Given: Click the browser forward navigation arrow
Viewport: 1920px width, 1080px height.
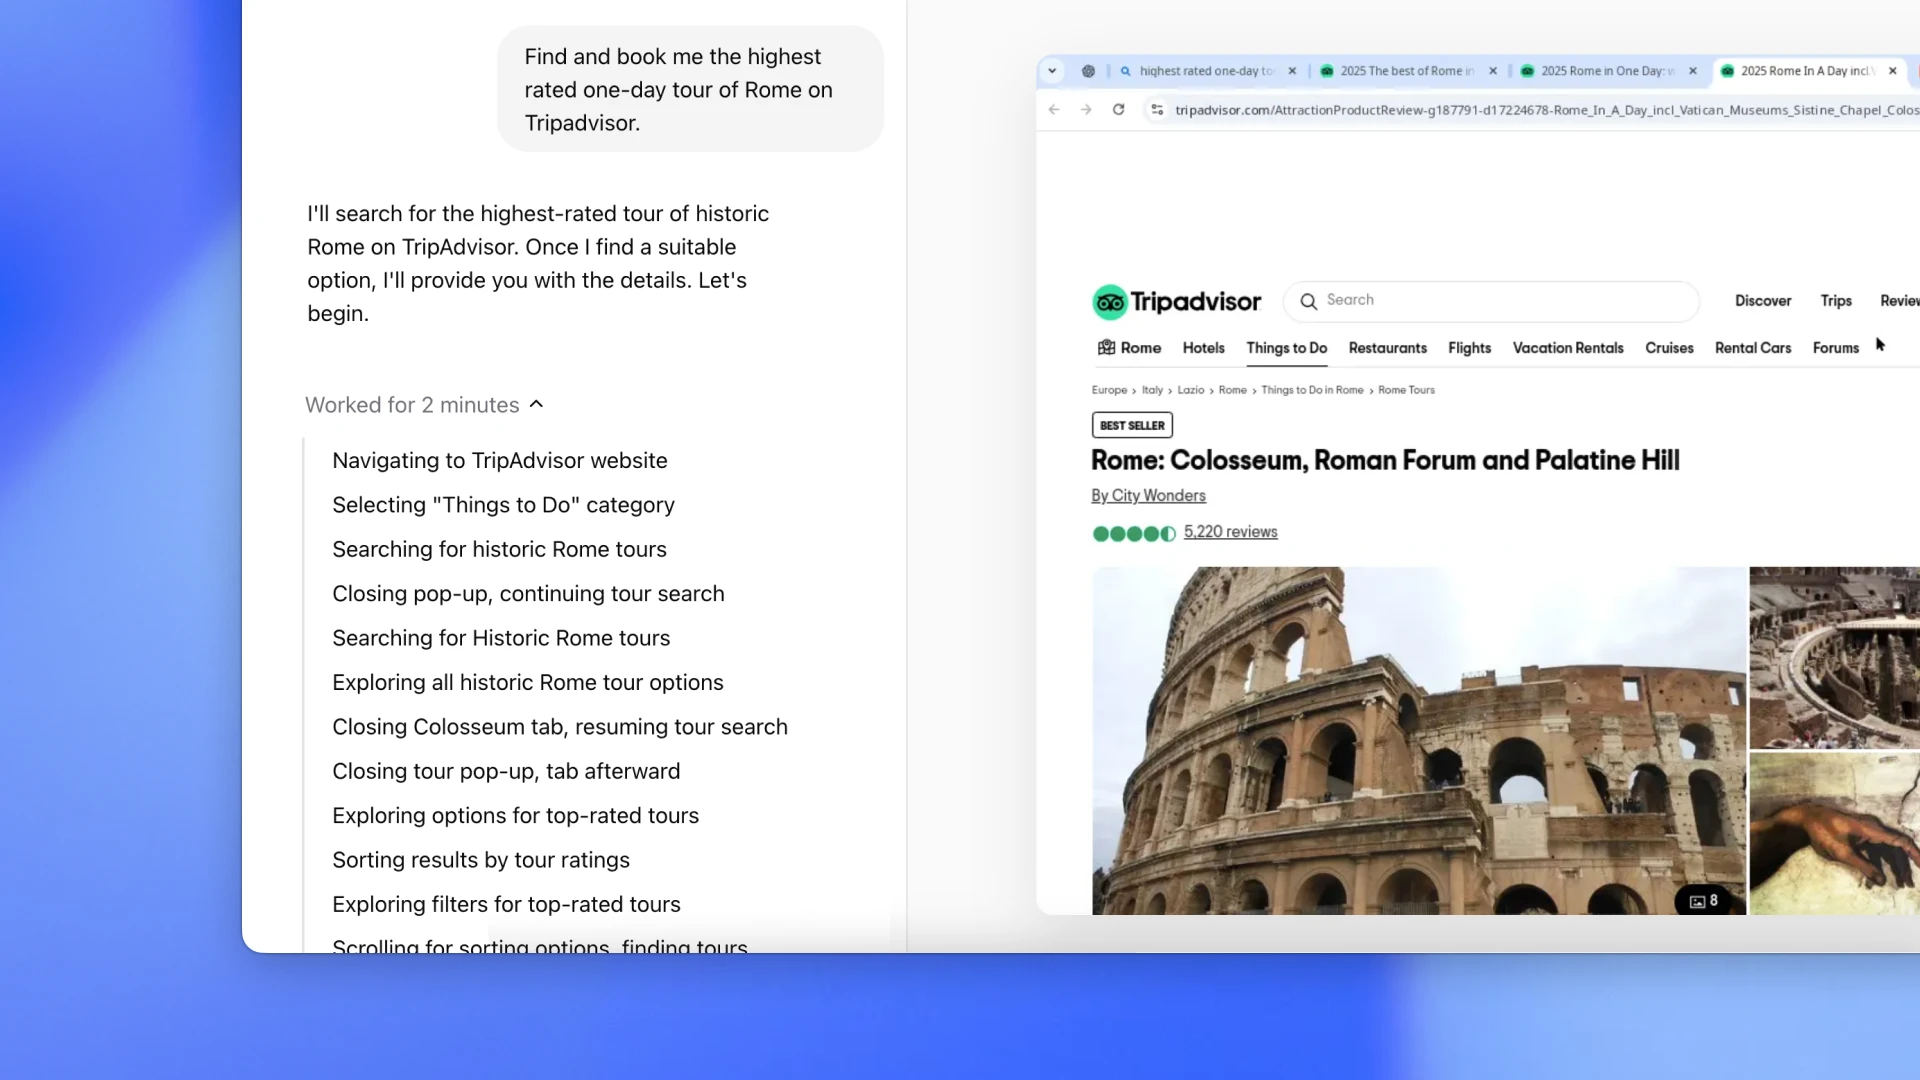Looking at the screenshot, I should tap(1085, 108).
